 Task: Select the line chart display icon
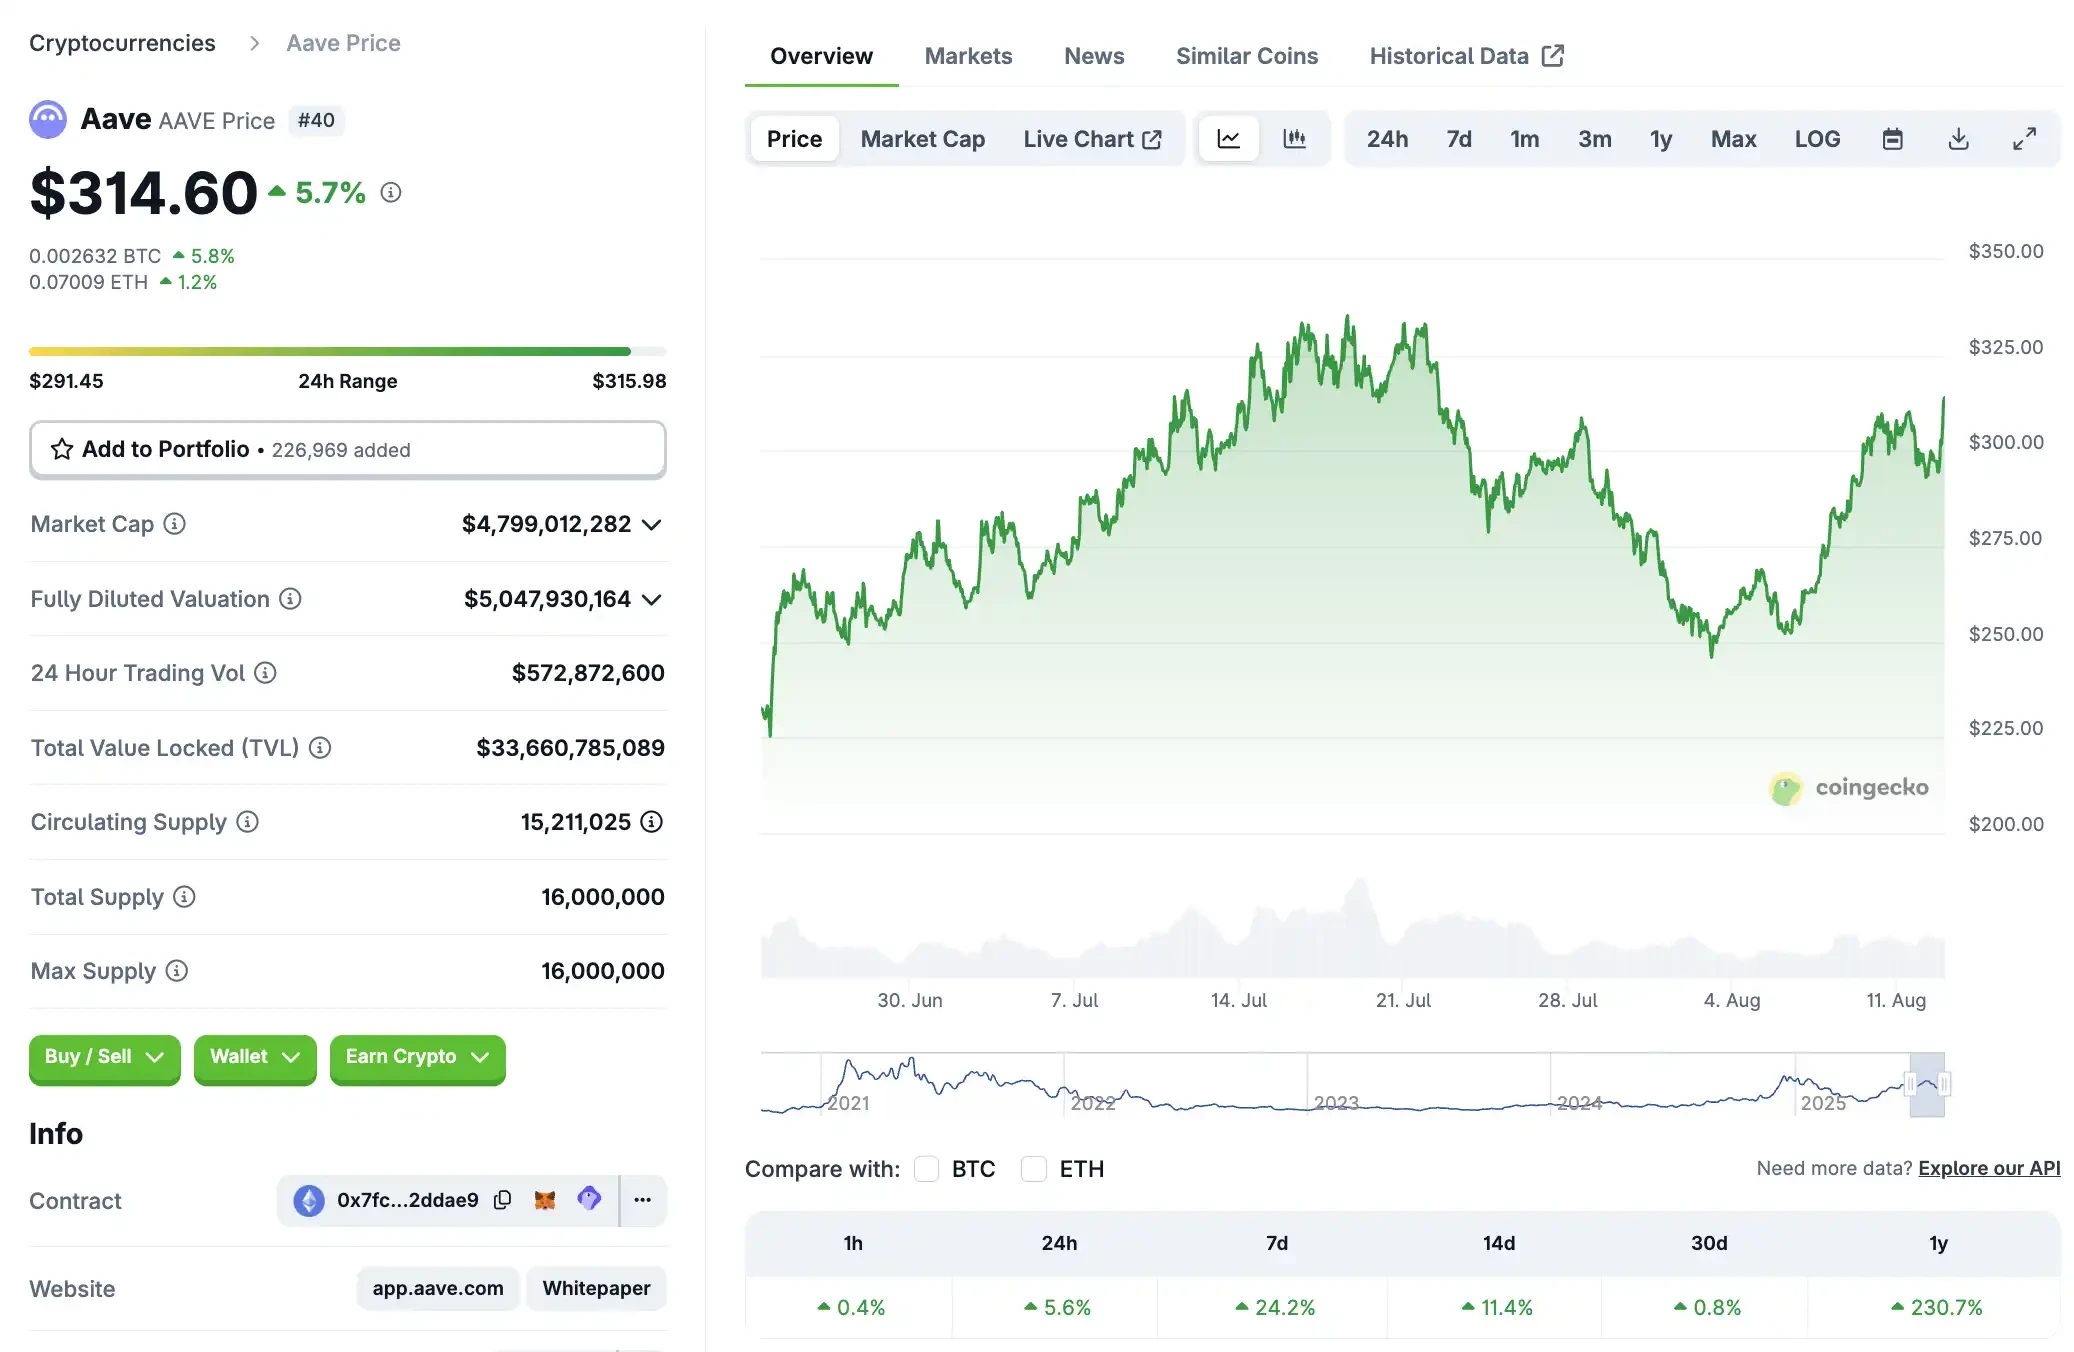tap(1228, 138)
